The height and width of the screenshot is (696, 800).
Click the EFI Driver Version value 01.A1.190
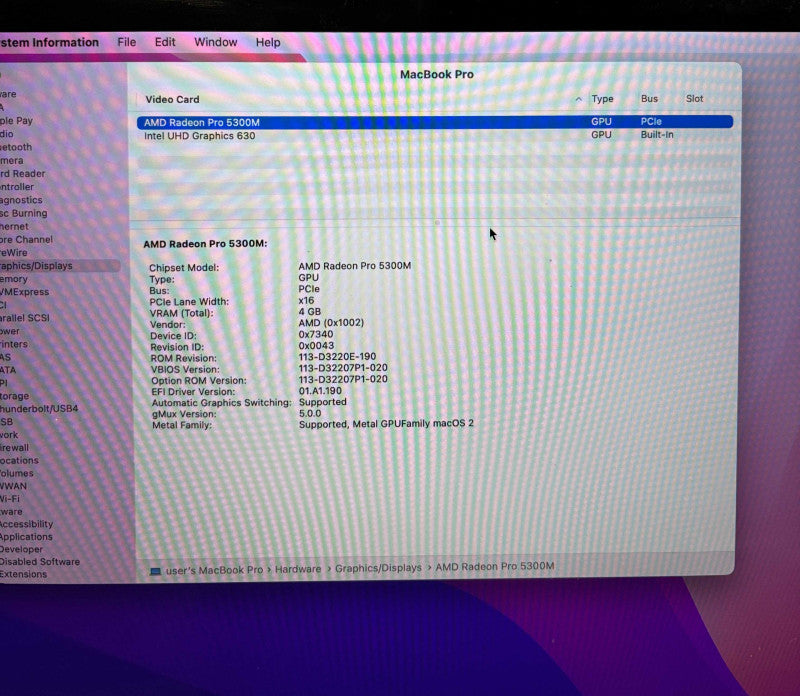(x=320, y=391)
